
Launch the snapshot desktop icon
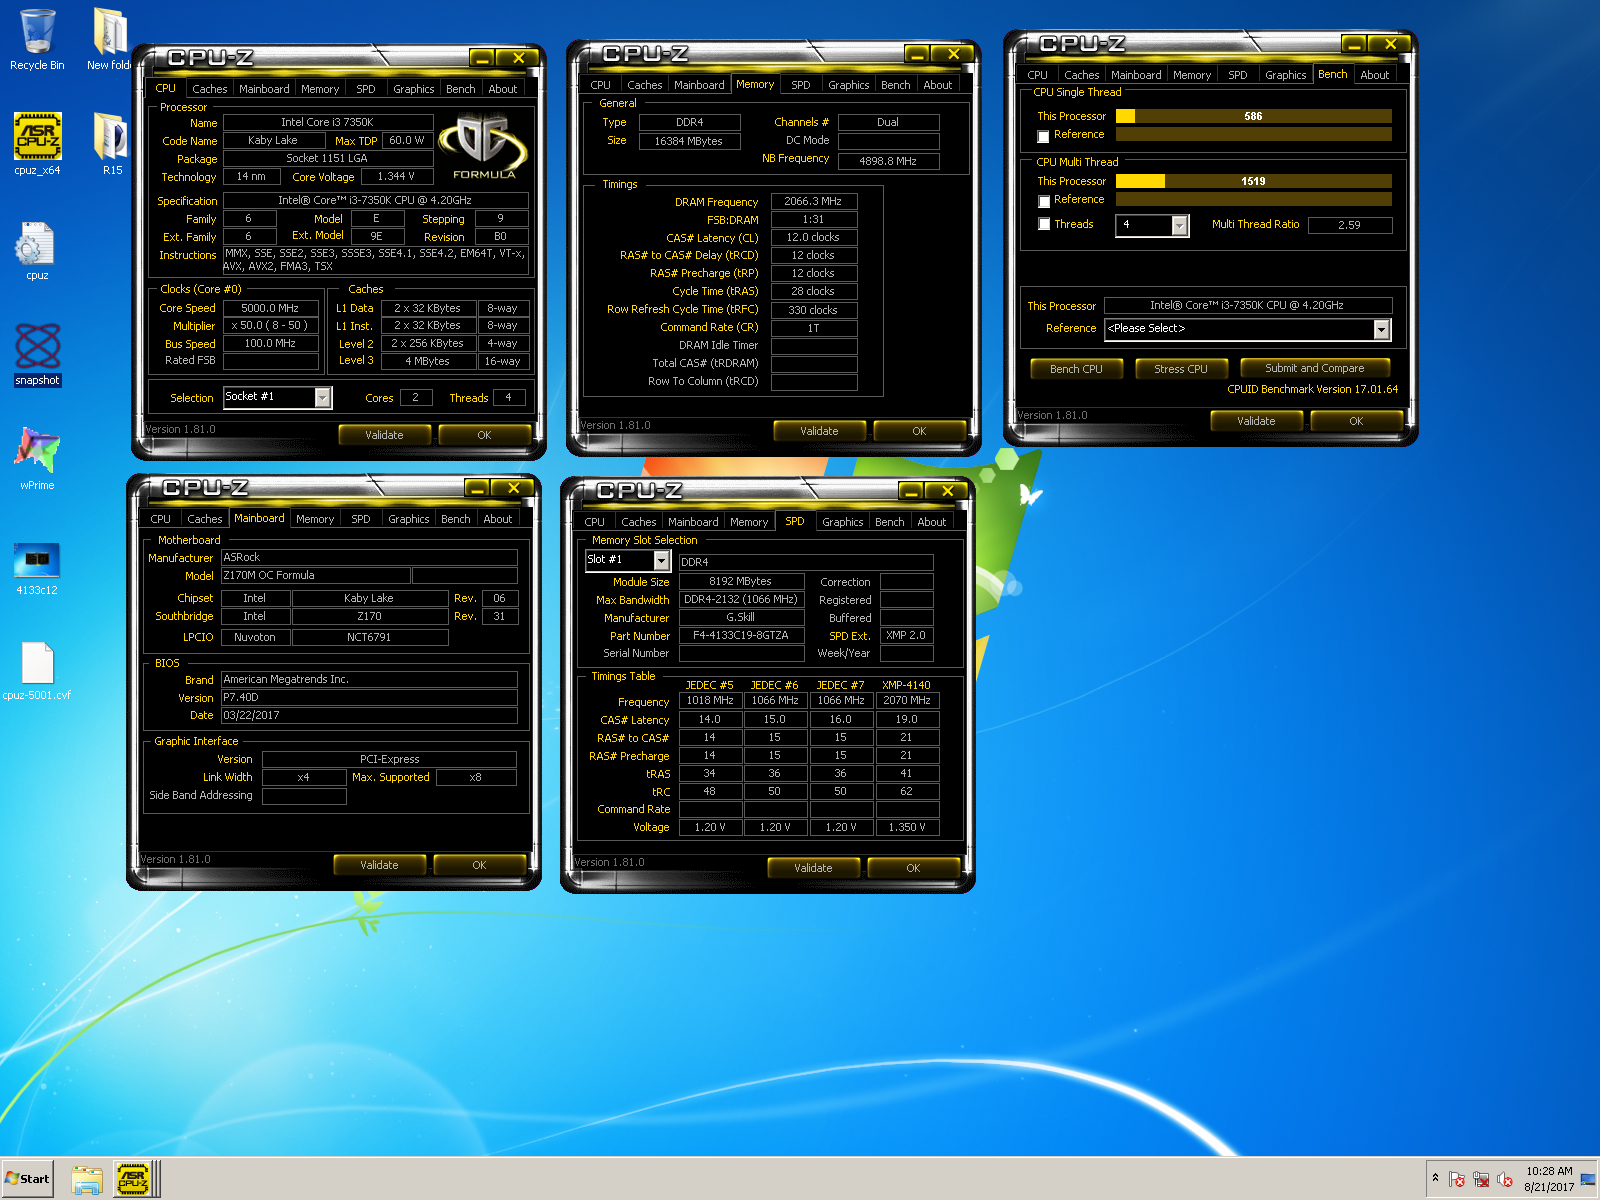coord(37,355)
